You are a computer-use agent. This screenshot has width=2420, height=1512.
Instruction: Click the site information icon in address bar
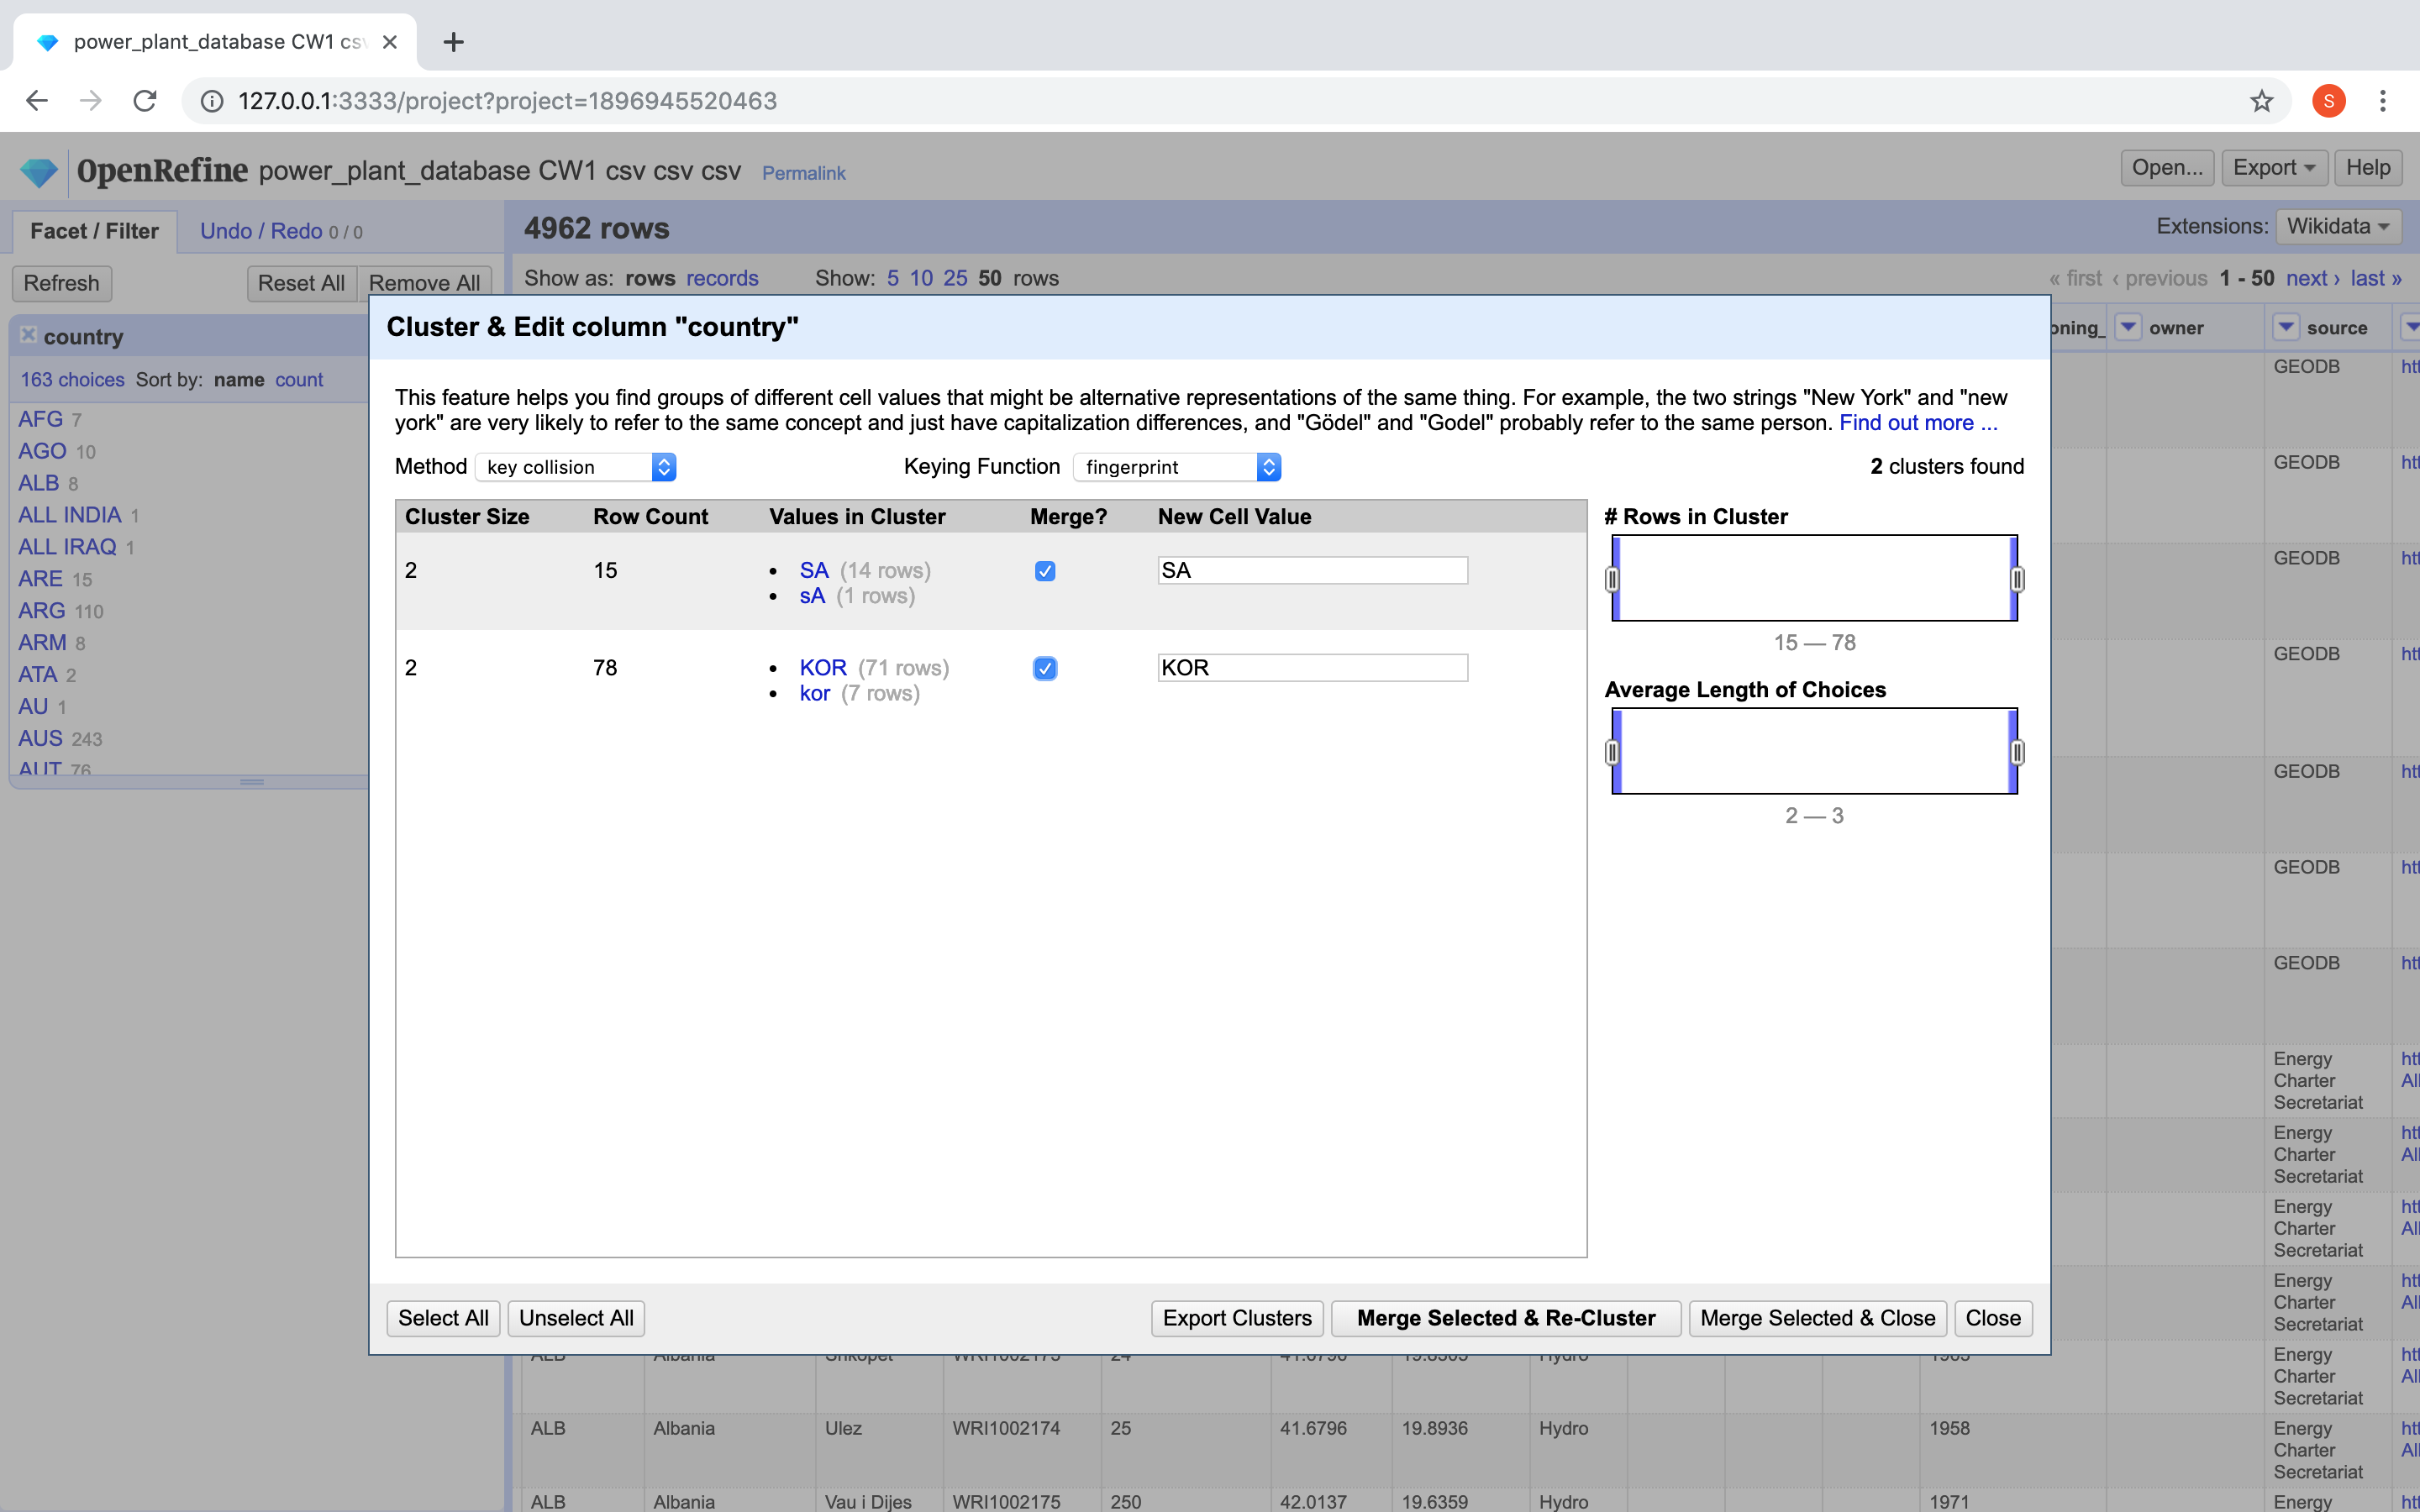212,101
